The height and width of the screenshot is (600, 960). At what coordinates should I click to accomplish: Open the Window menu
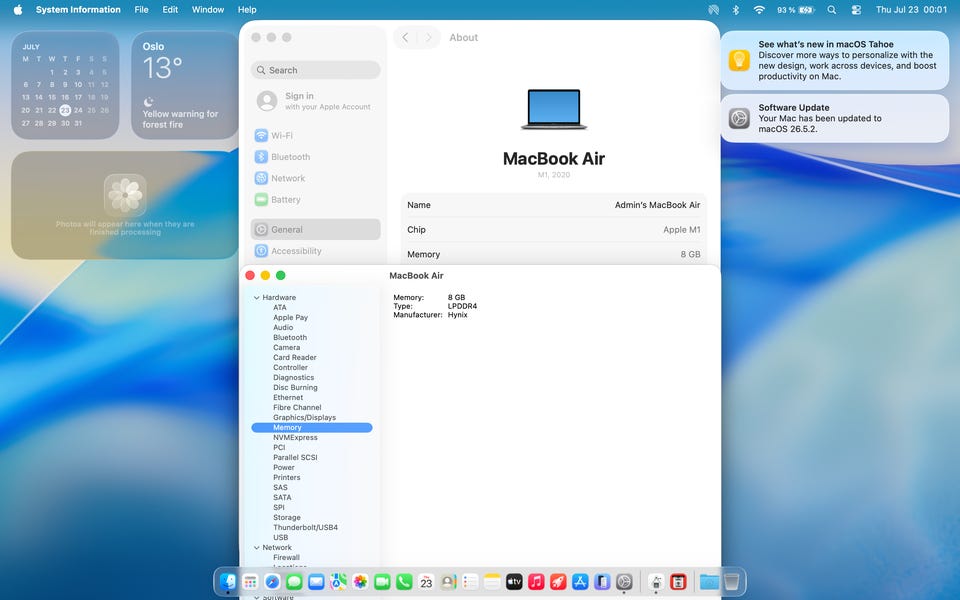pos(208,10)
